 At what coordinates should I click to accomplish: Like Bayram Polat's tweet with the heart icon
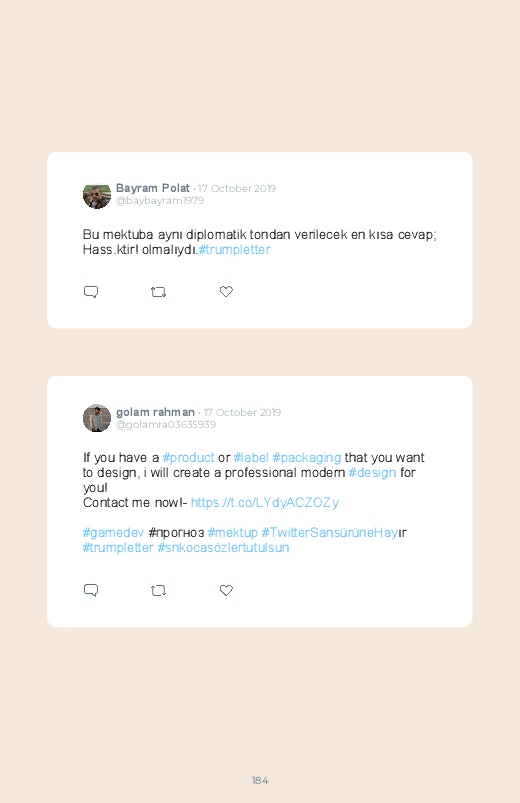(226, 291)
